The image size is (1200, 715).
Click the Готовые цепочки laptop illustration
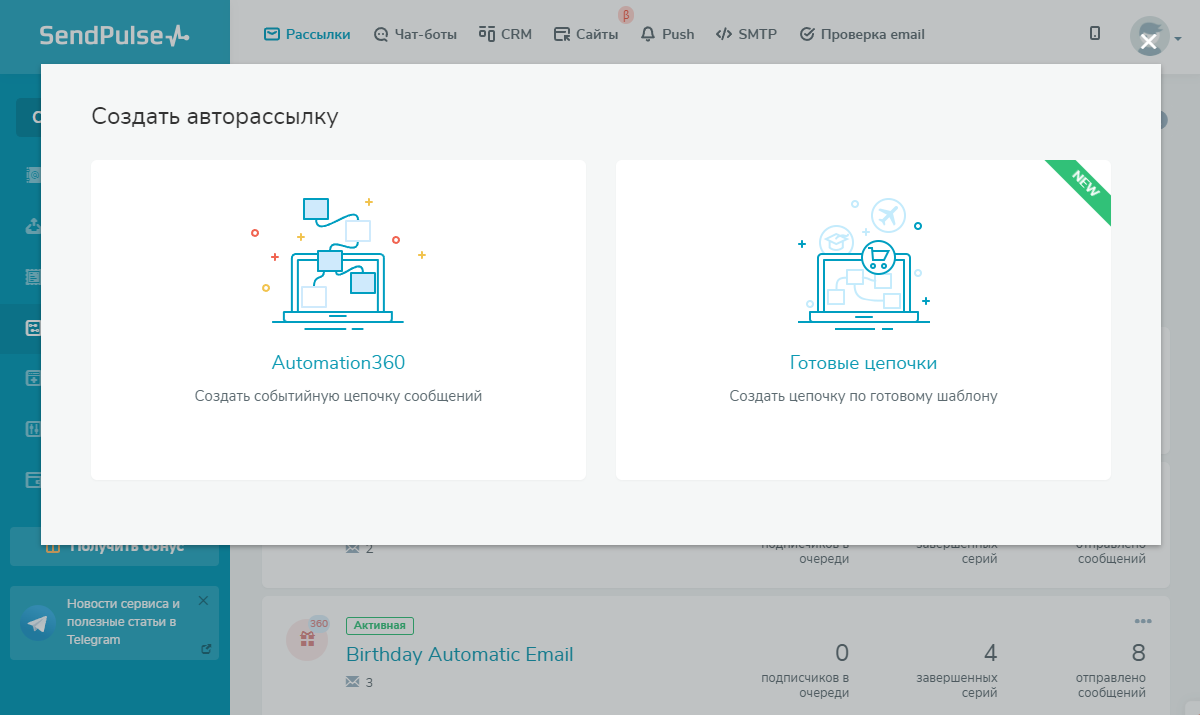863,263
